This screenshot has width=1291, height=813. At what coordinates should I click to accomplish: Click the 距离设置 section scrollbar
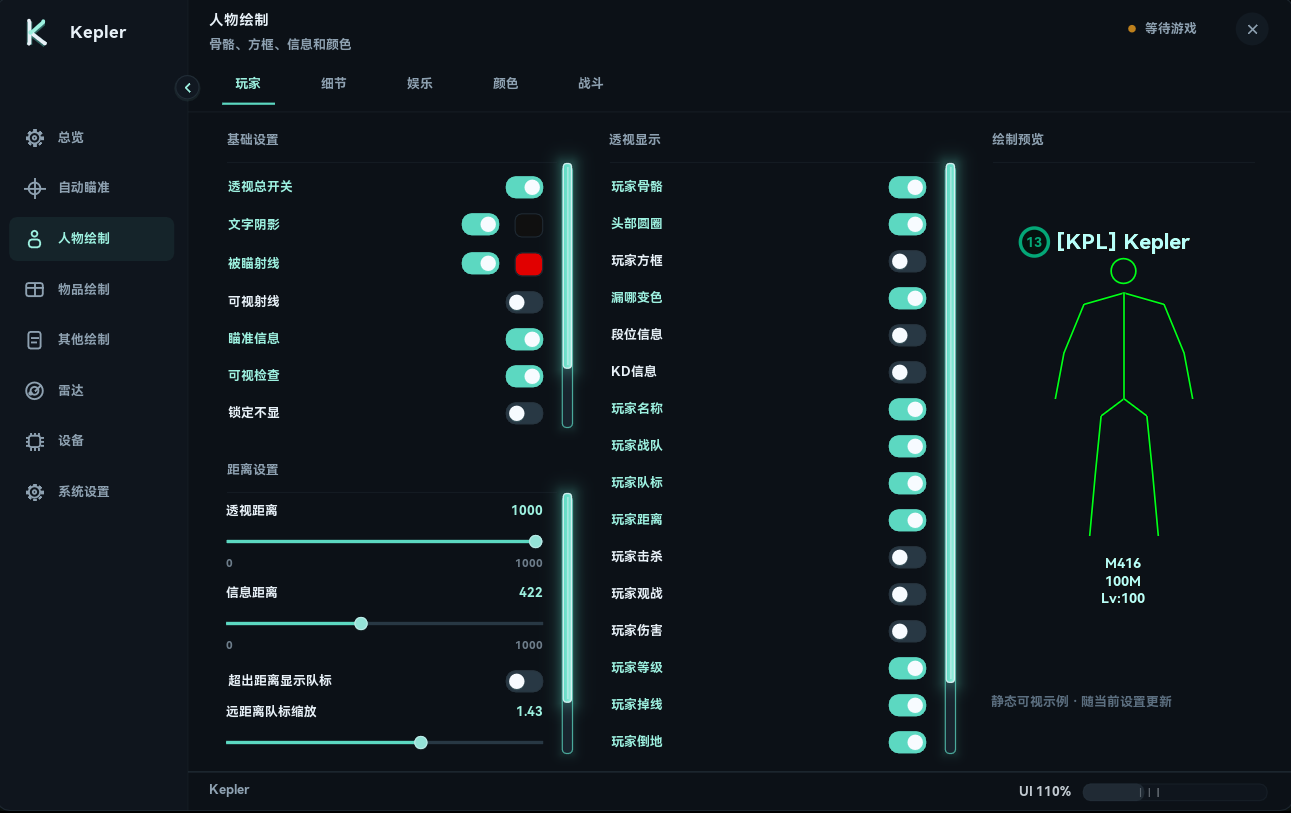(568, 623)
